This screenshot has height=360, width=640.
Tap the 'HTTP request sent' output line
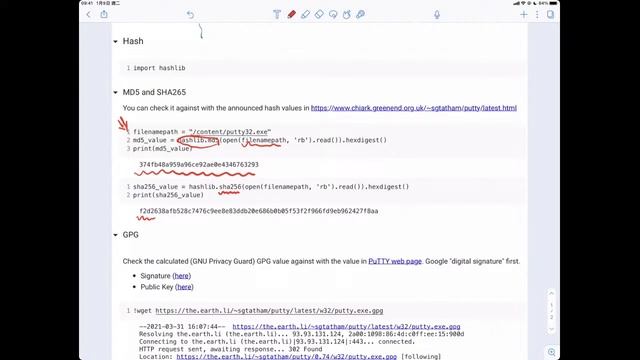tap(231, 349)
